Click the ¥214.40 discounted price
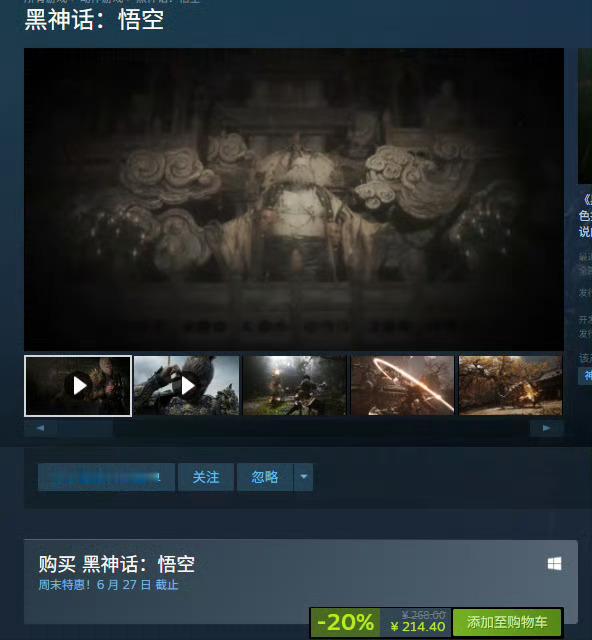The width and height of the screenshot is (592, 640). click(418, 627)
